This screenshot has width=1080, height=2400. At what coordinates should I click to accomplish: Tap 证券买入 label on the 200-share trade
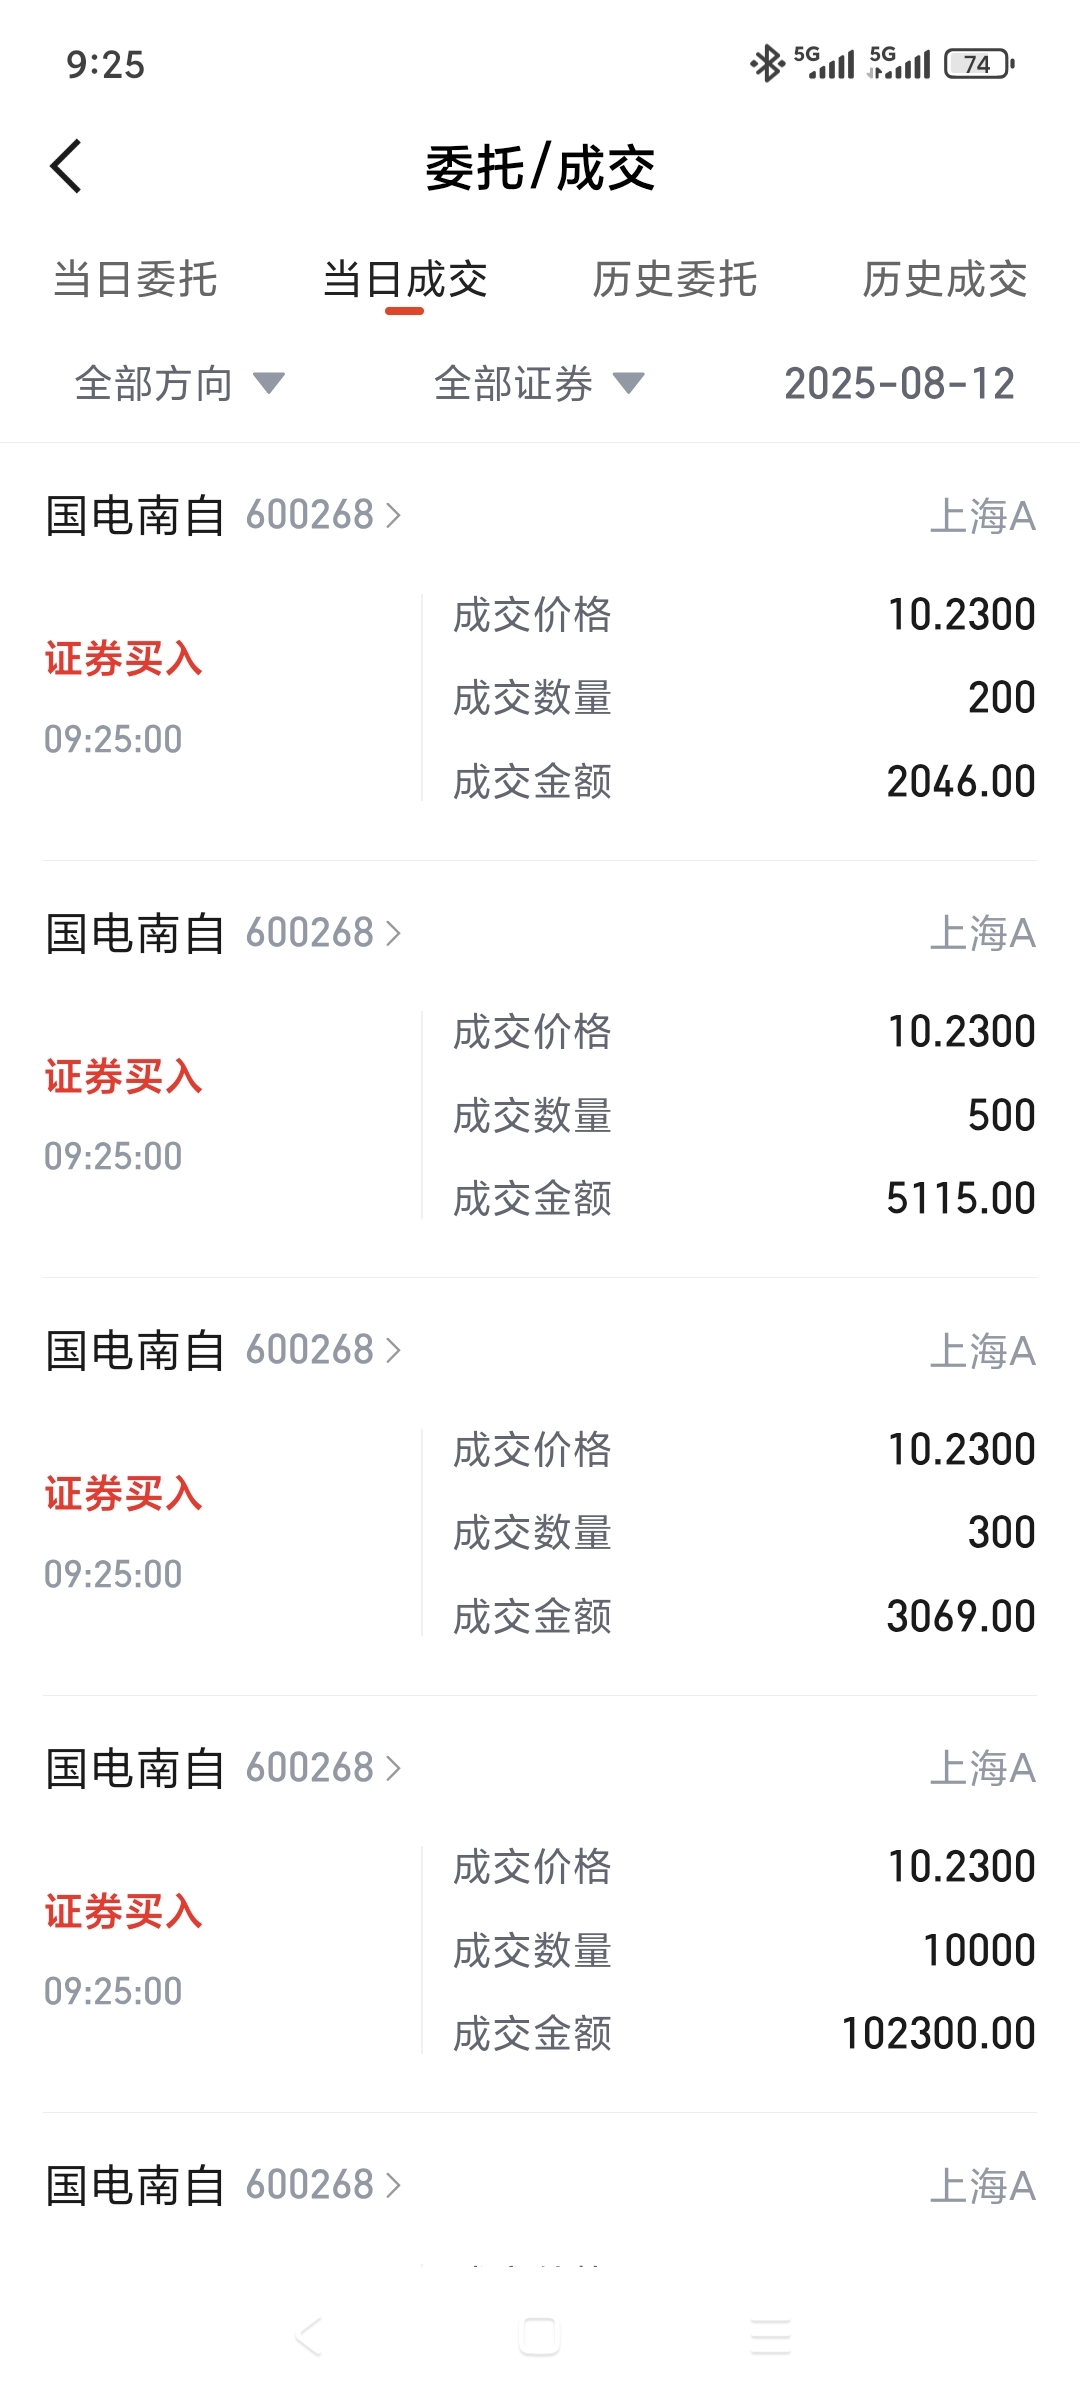(x=123, y=659)
